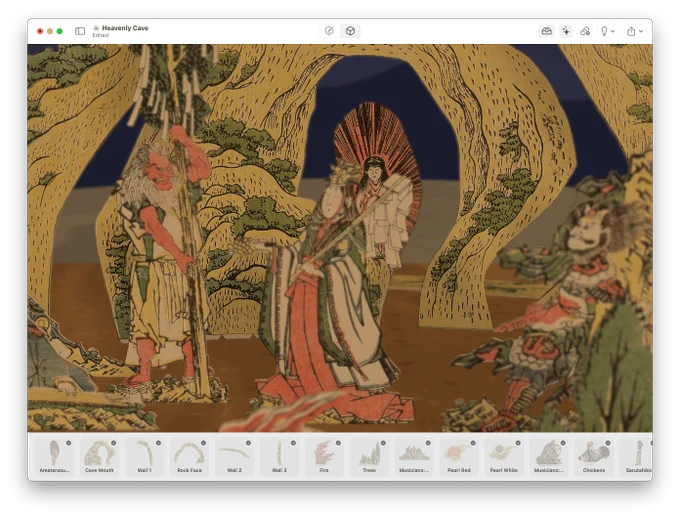Click the overlapping shapes toolbar icon
Screen dimensions: 680x517
click(x=585, y=31)
